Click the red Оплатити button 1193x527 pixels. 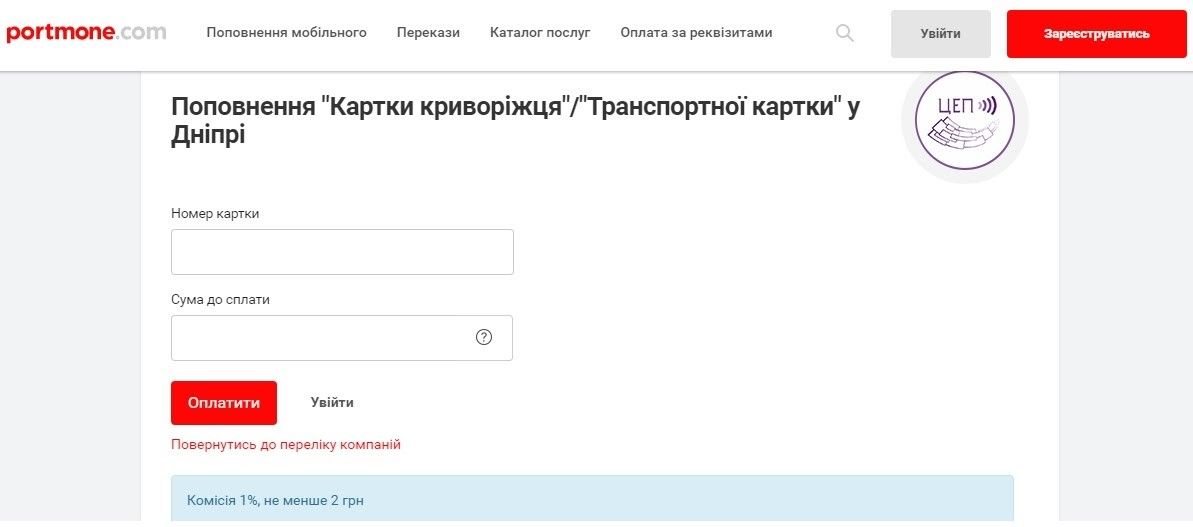[x=224, y=403]
